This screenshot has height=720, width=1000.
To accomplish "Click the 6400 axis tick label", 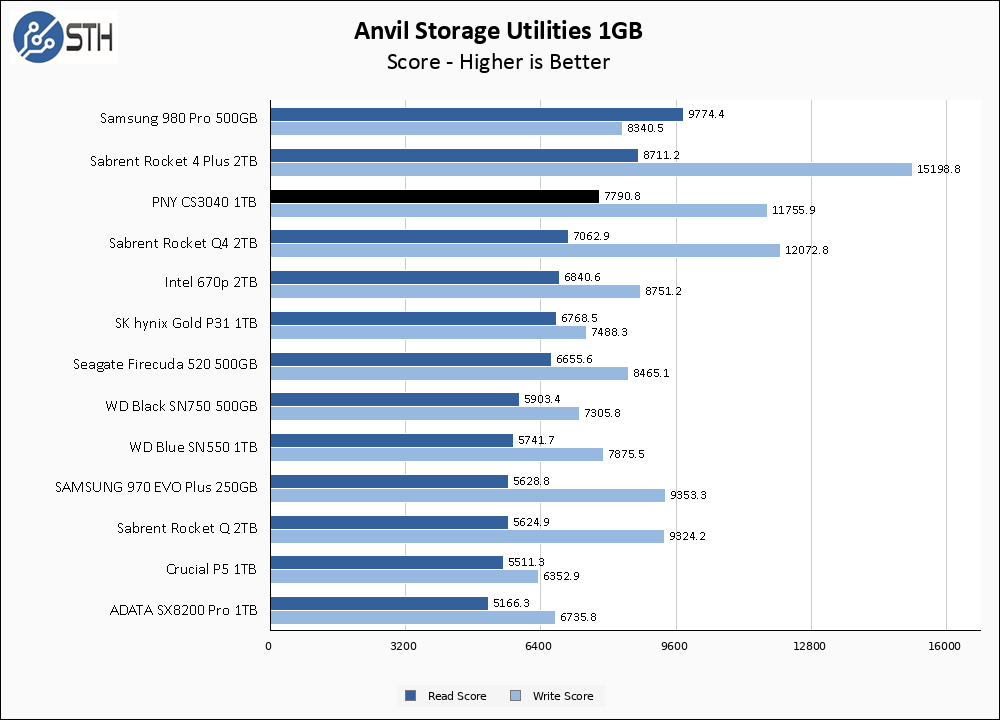I will coord(539,646).
